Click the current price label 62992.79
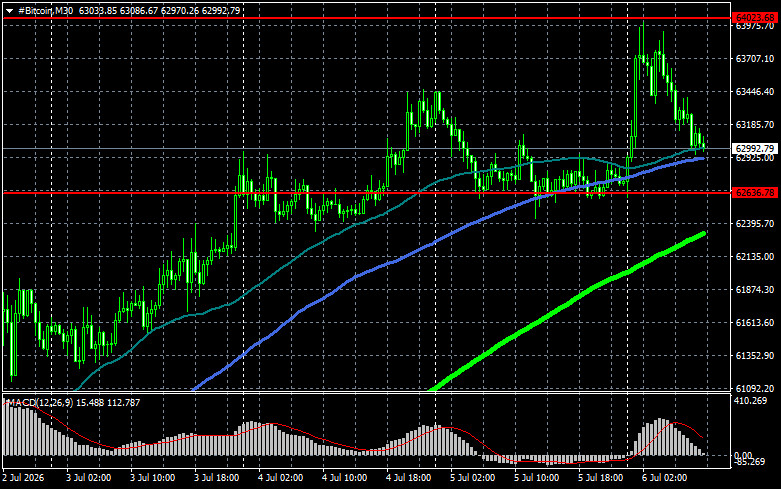The image size is (781, 489). [755, 149]
